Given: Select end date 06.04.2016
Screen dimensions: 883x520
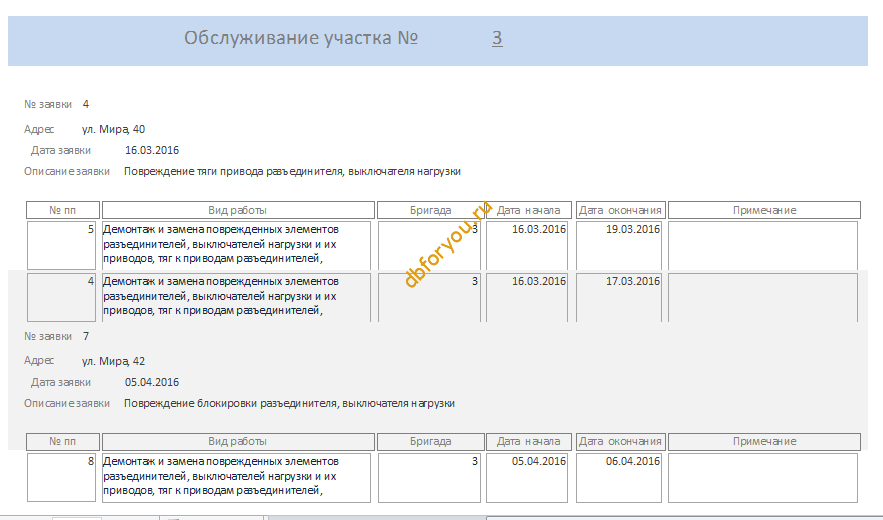Looking at the screenshot, I should (x=619, y=477).
